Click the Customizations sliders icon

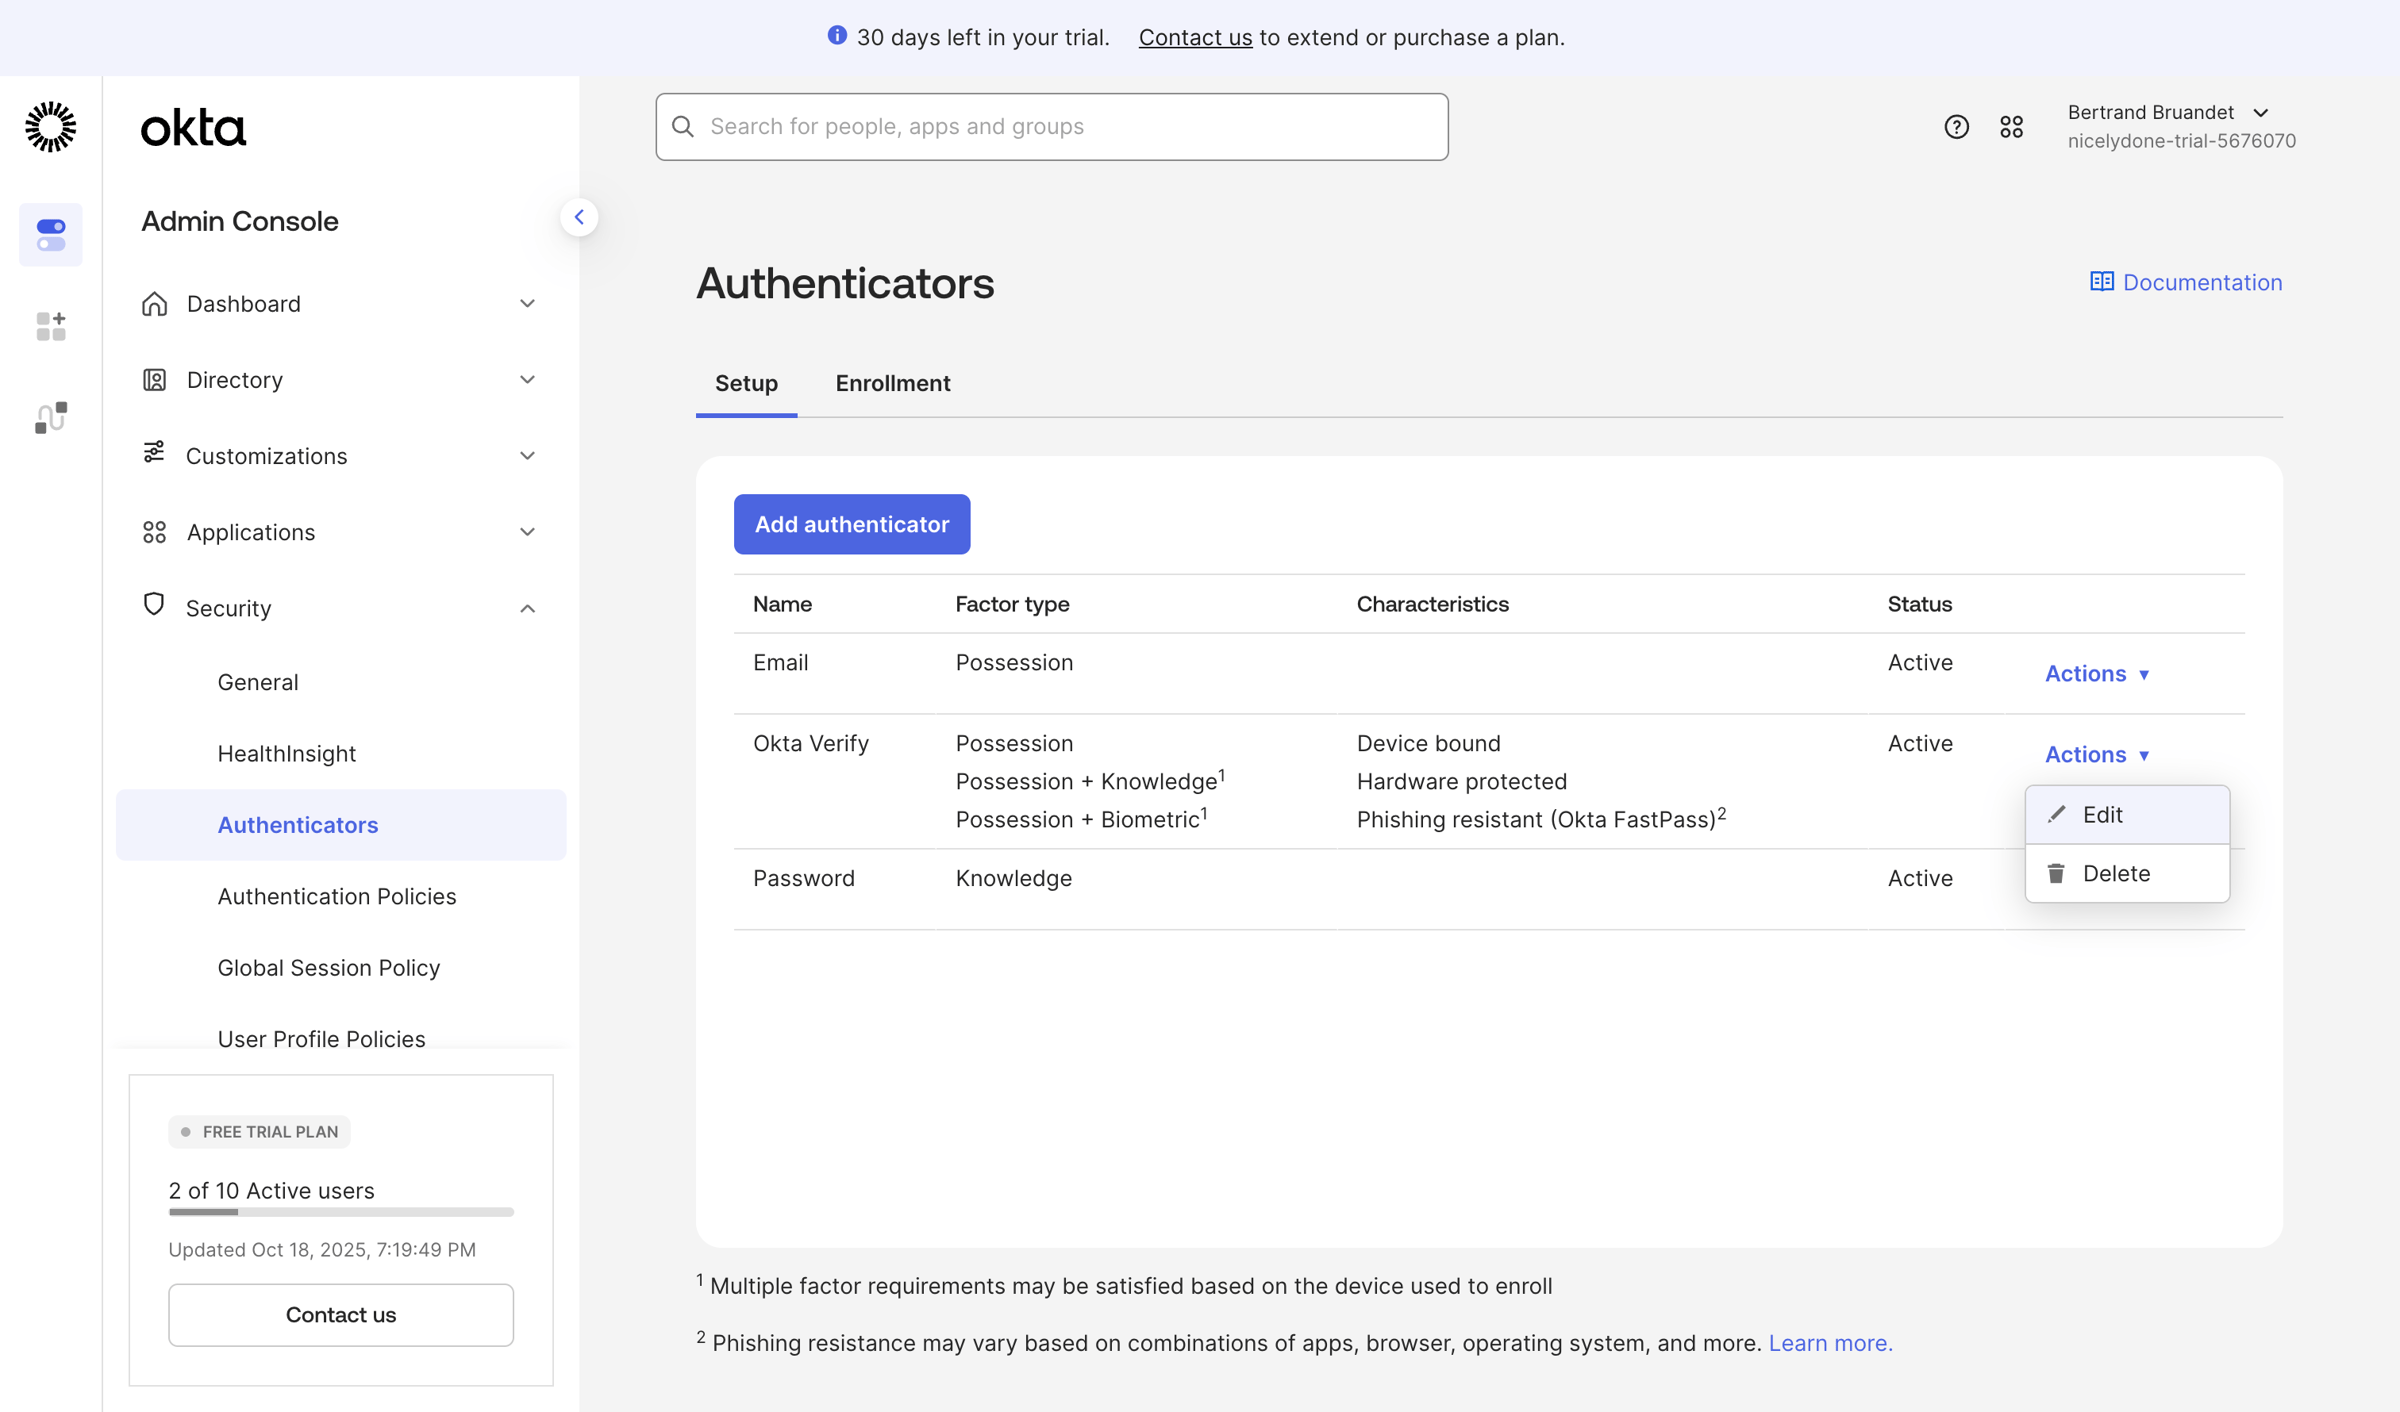coord(154,452)
